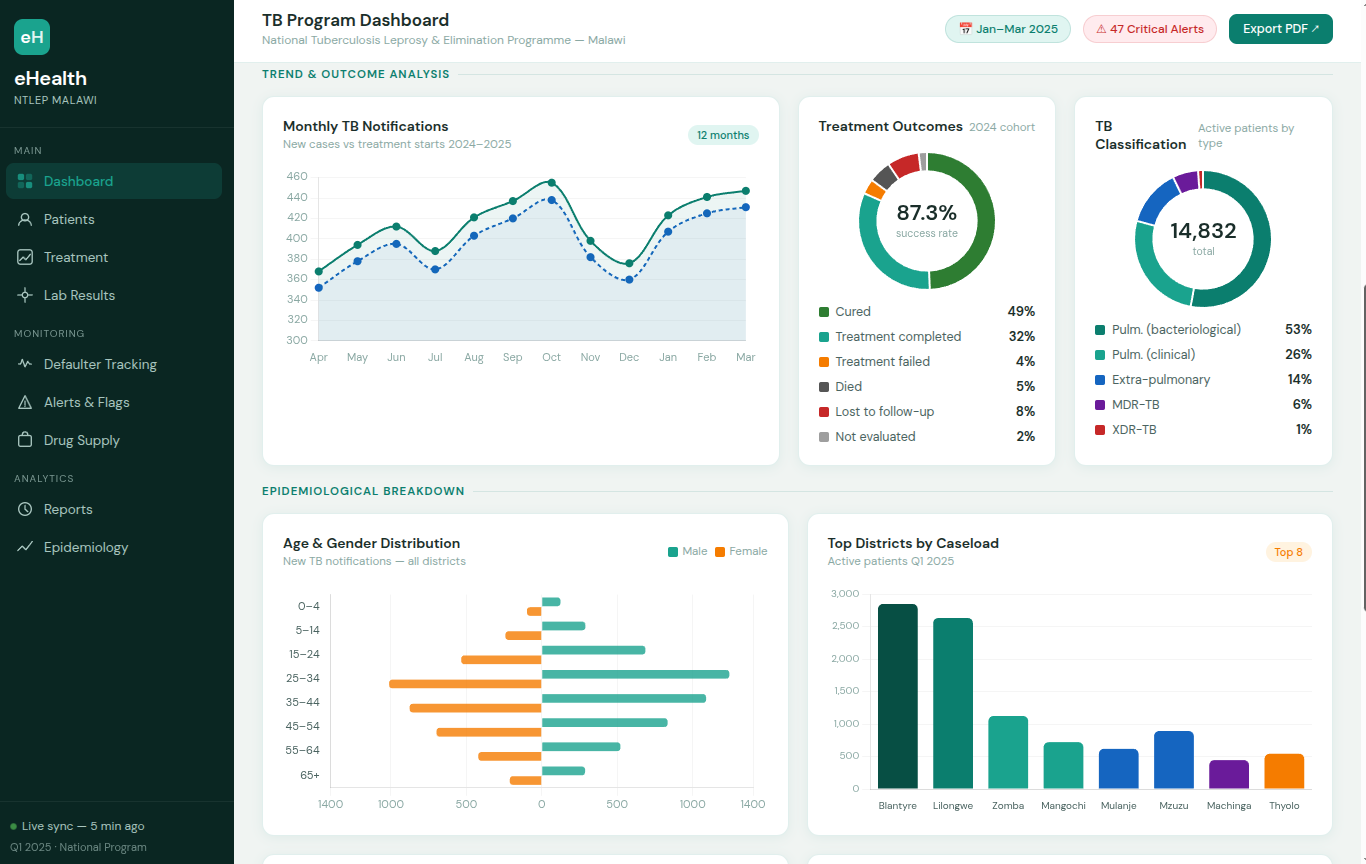
Task: Click the eHealth logo icon
Action: pos(32,38)
